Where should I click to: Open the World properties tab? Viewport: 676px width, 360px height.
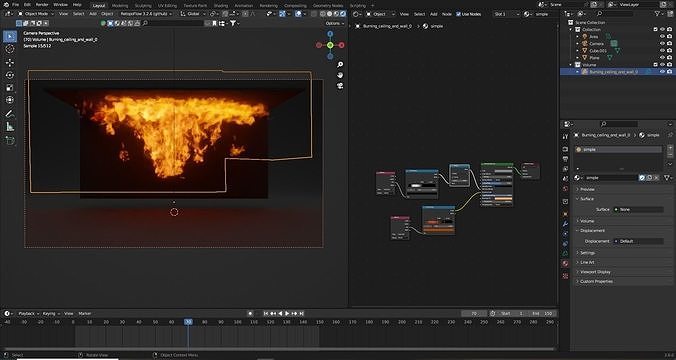565,189
